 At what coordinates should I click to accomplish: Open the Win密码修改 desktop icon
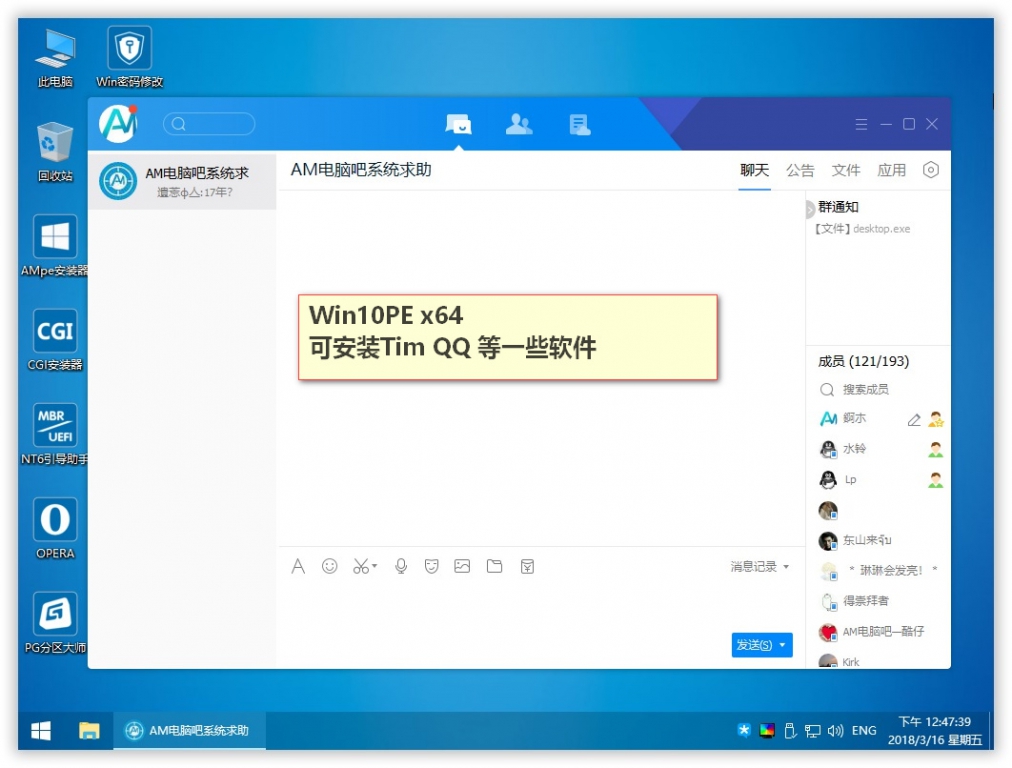pyautogui.click(x=129, y=57)
